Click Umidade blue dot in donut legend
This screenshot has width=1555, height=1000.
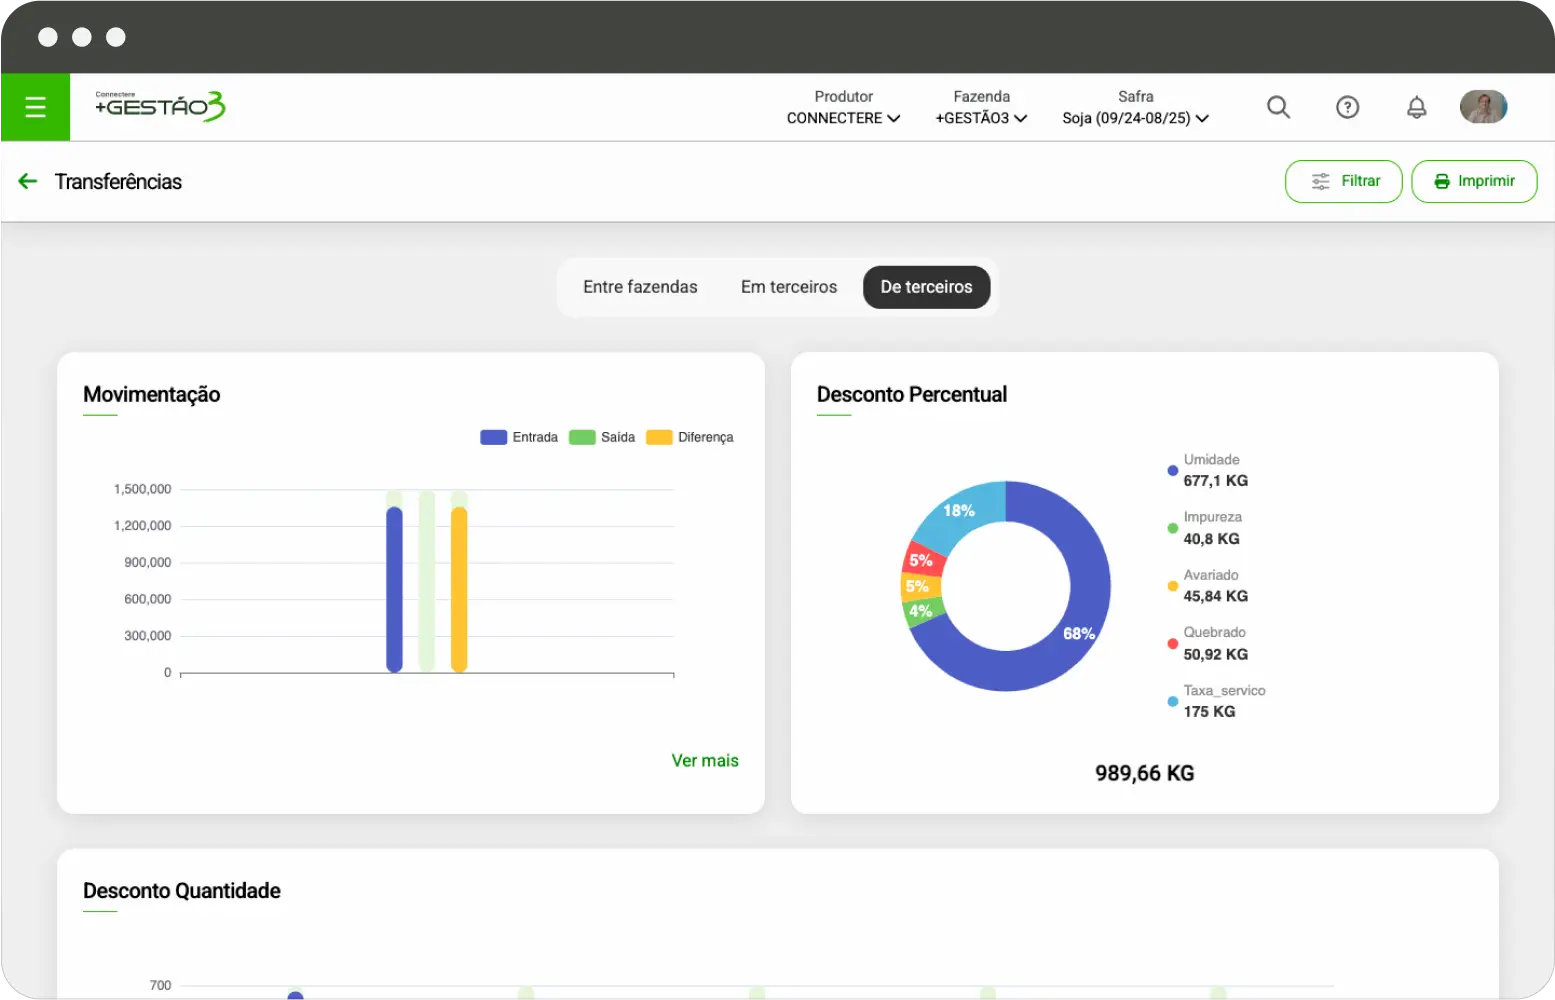point(1173,470)
